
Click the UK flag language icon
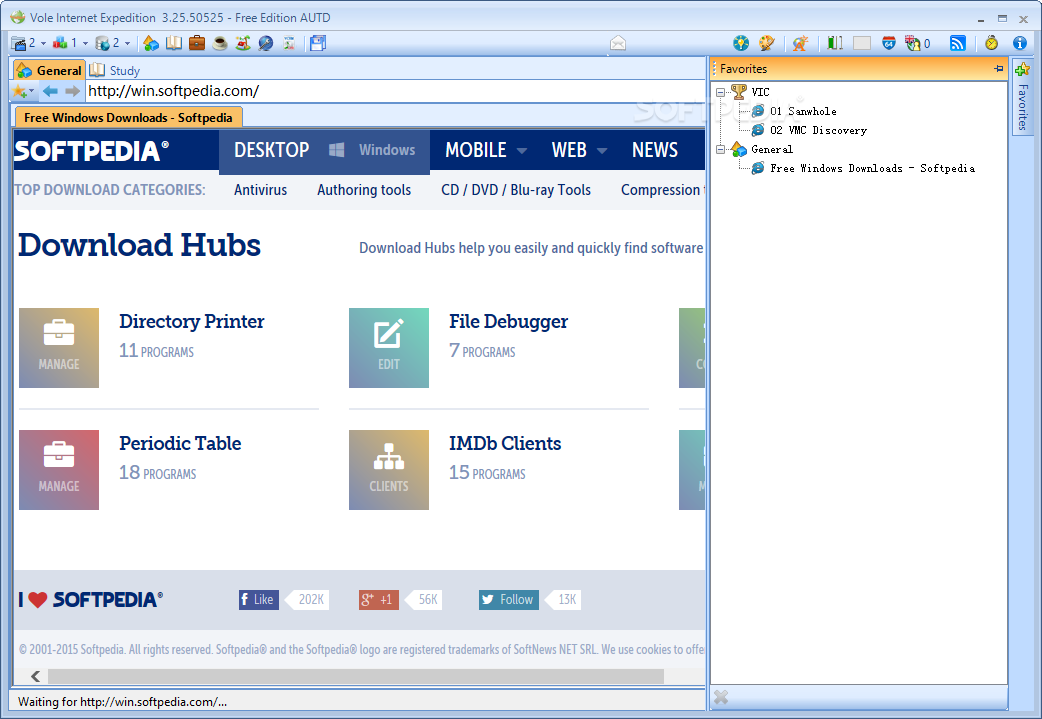click(912, 43)
